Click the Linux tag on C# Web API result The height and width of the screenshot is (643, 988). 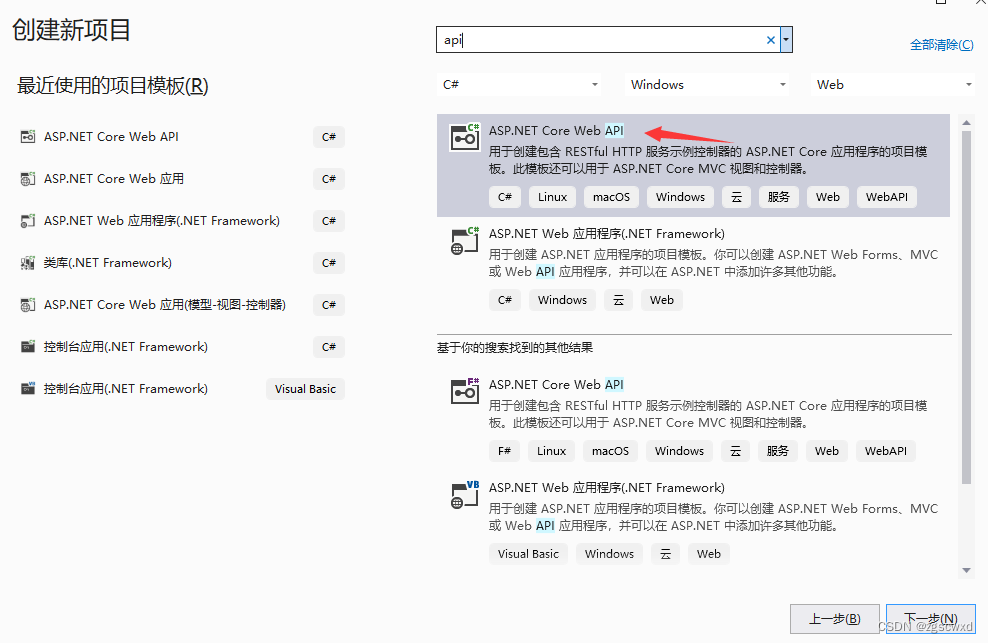[553, 197]
